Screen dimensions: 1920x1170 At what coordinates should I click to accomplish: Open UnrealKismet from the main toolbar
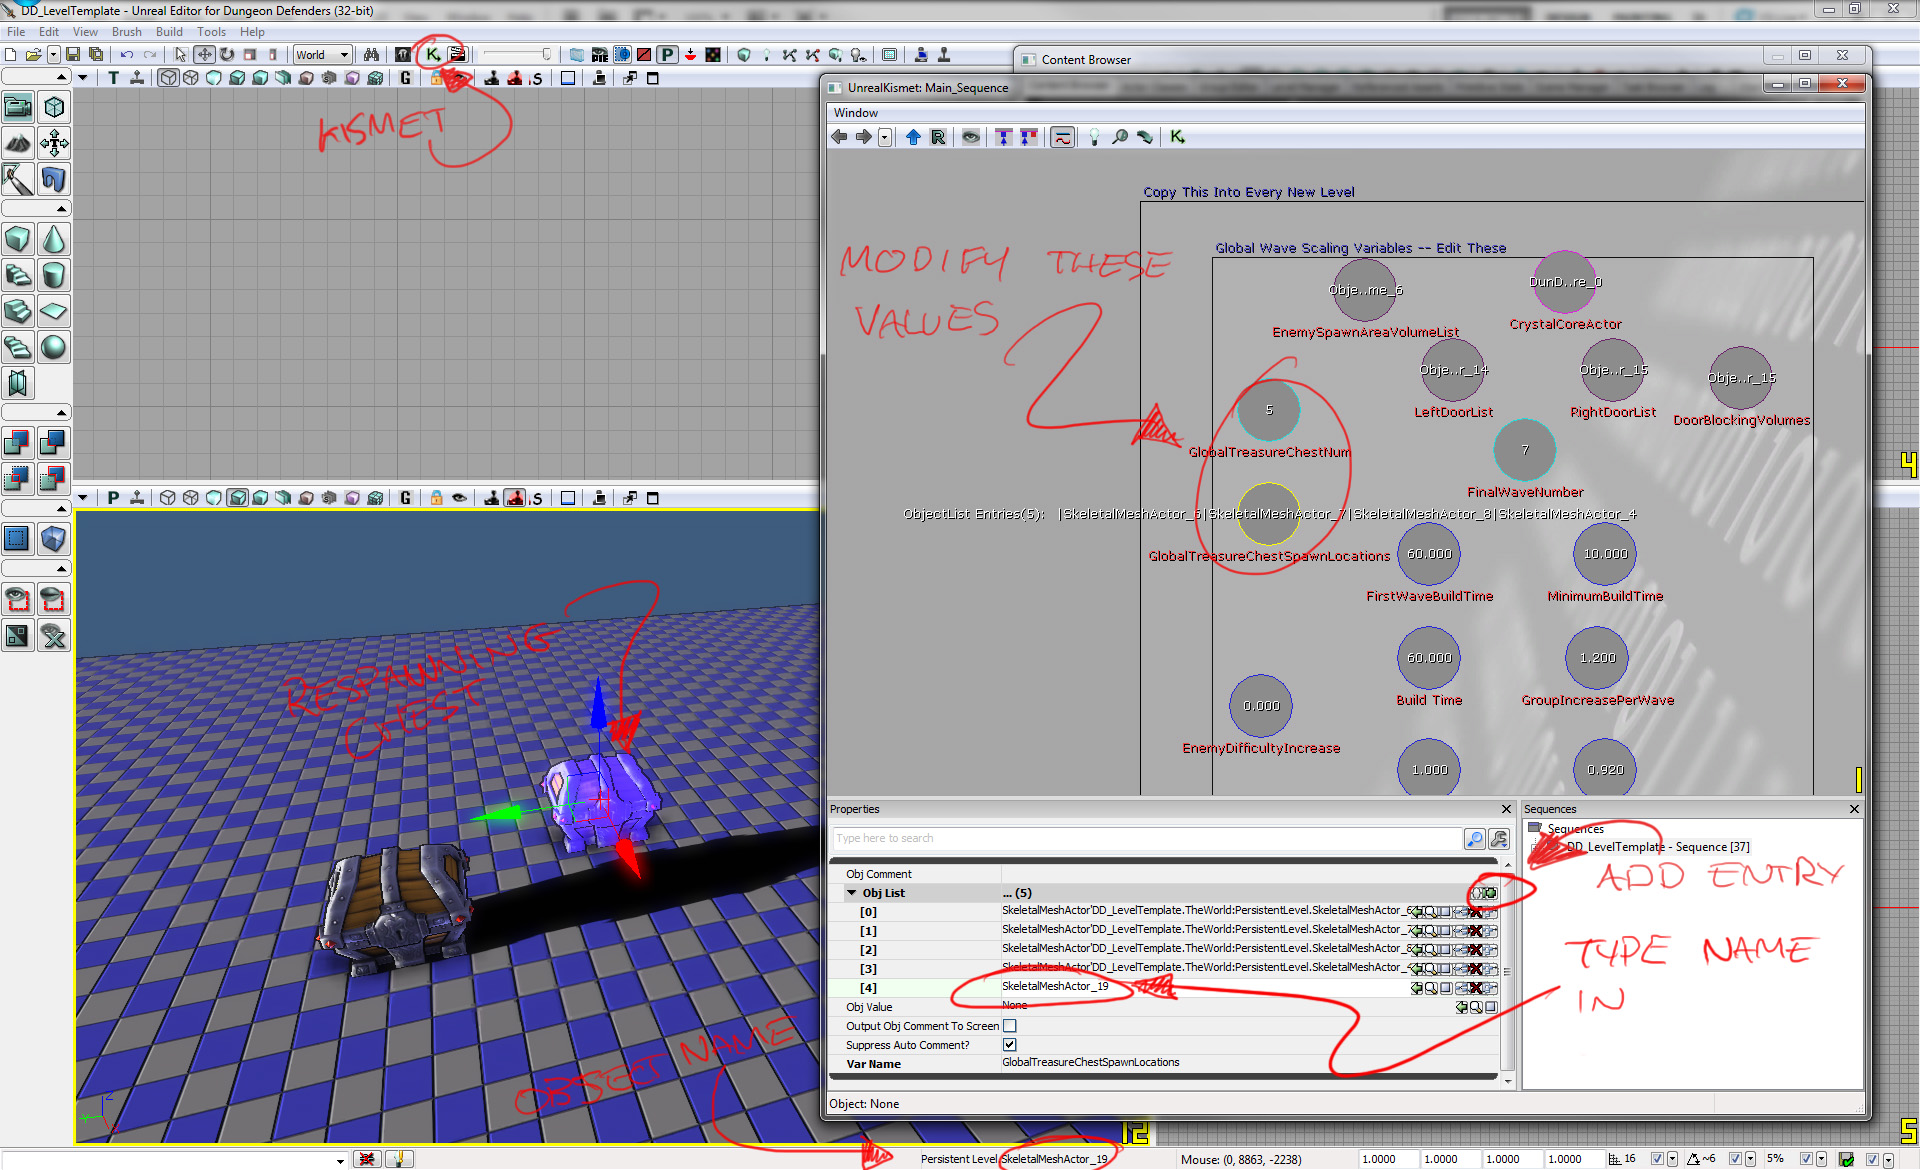pyautogui.click(x=433, y=55)
